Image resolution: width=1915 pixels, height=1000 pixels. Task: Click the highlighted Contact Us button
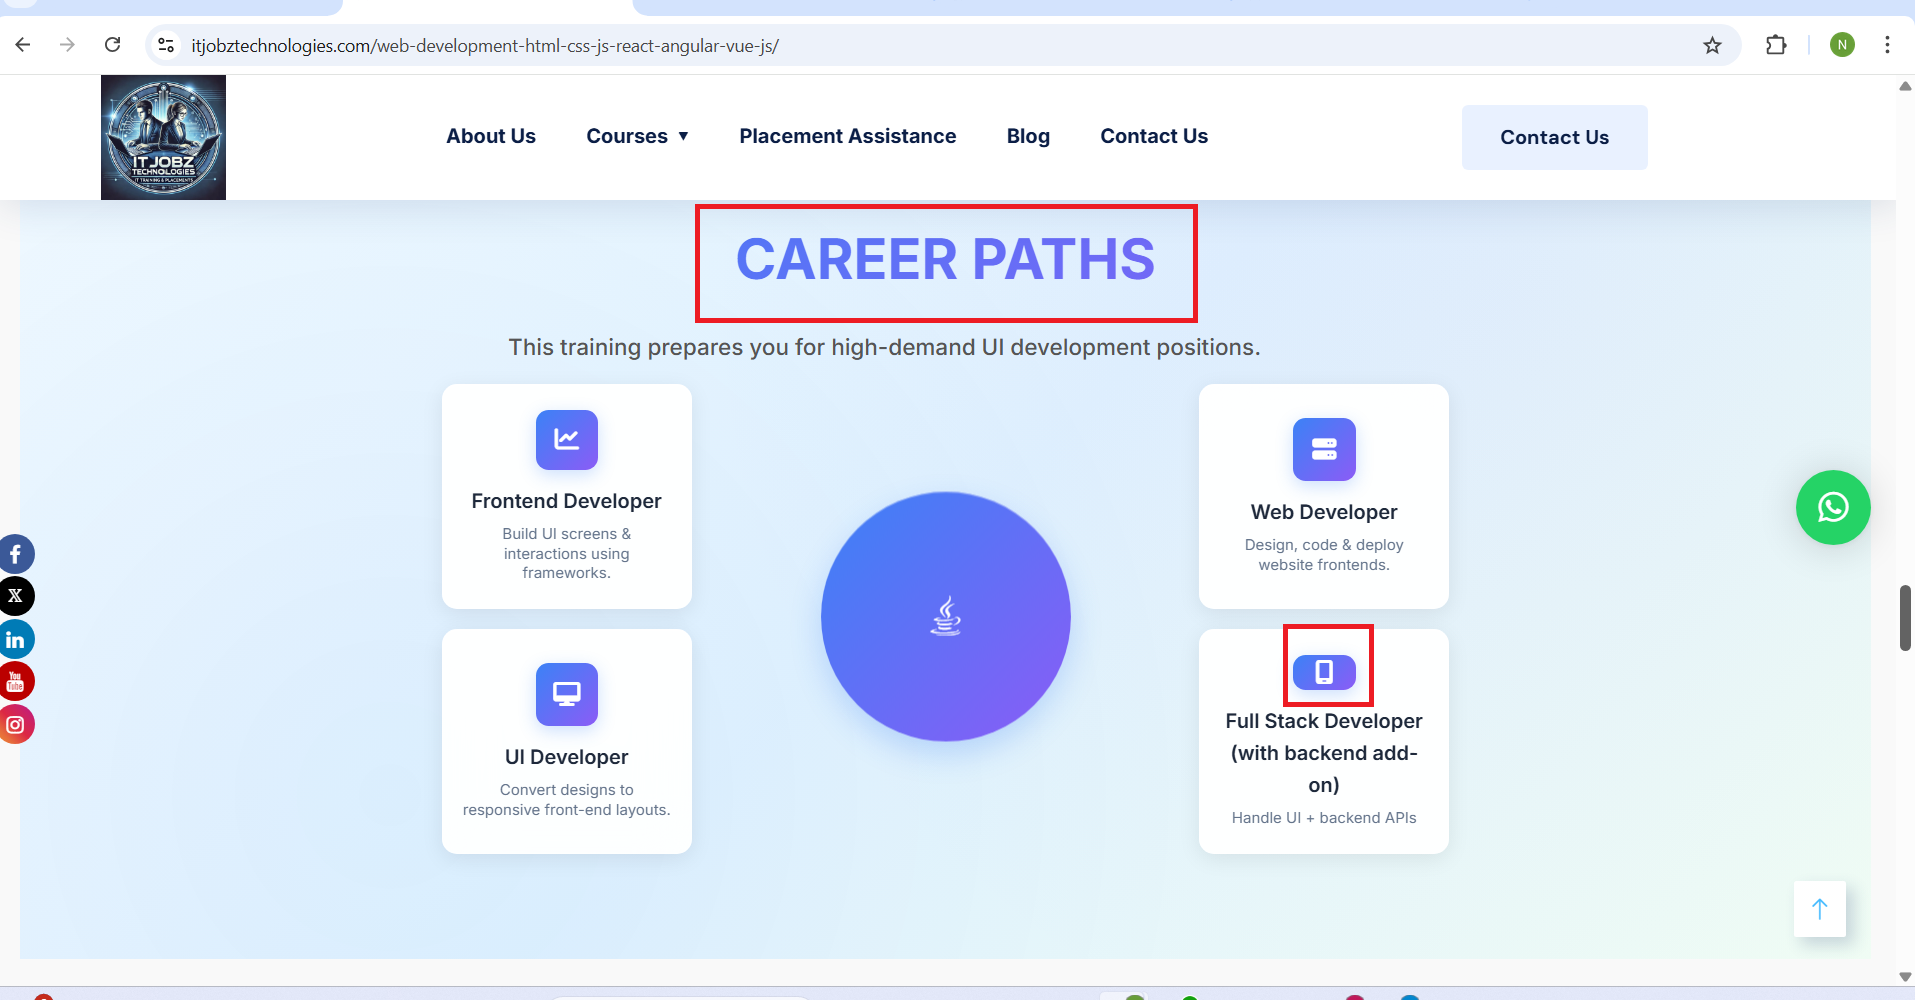point(1554,138)
